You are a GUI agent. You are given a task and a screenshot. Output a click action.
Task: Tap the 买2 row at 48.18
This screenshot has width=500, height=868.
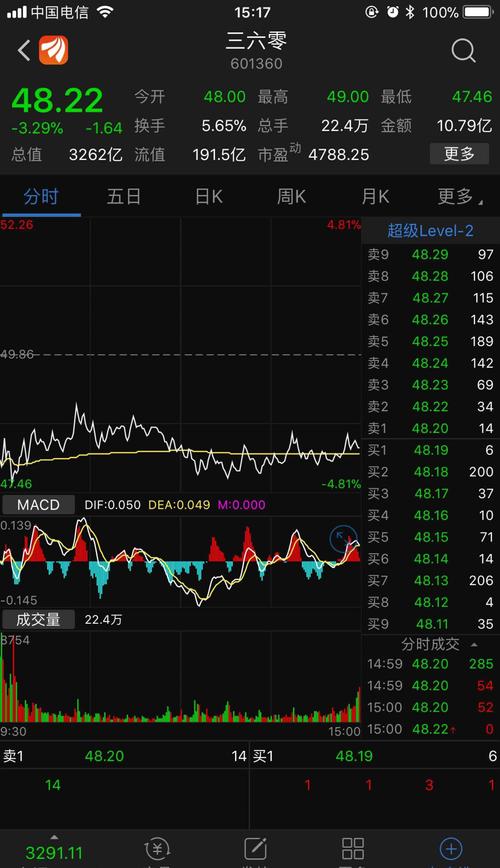430,472
